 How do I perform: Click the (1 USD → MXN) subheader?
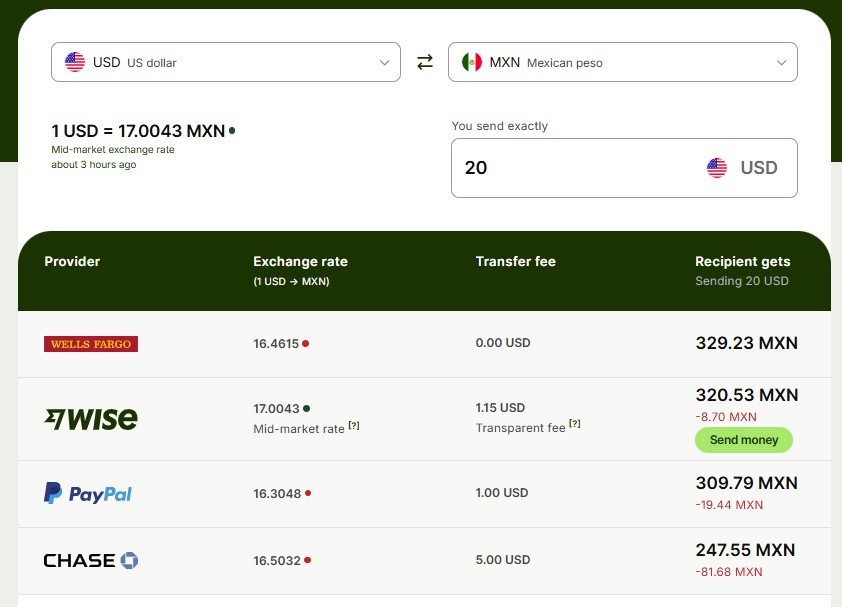(x=291, y=281)
